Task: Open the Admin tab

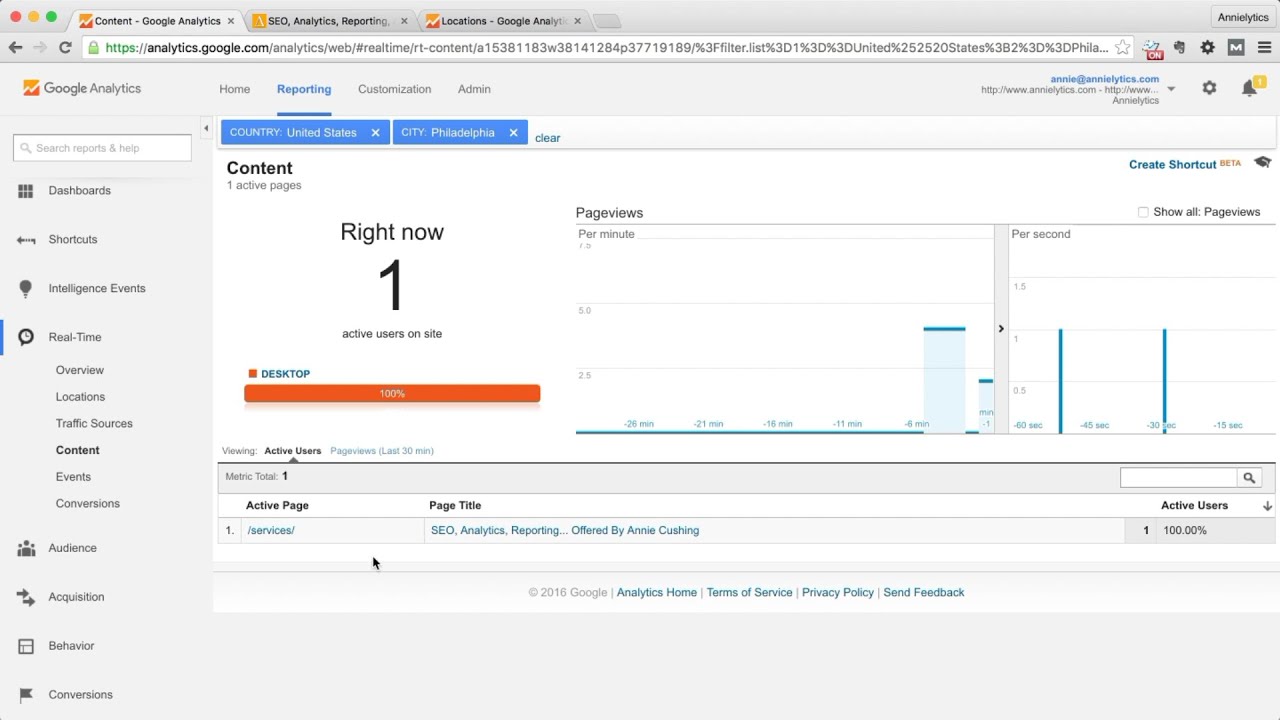Action: [474, 89]
